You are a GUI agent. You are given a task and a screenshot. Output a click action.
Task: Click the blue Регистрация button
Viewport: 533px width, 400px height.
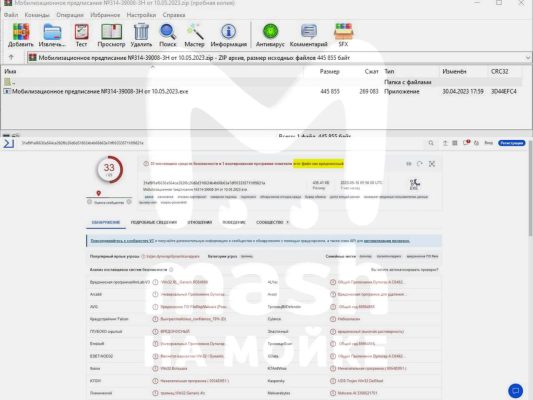pyautogui.click(x=512, y=143)
